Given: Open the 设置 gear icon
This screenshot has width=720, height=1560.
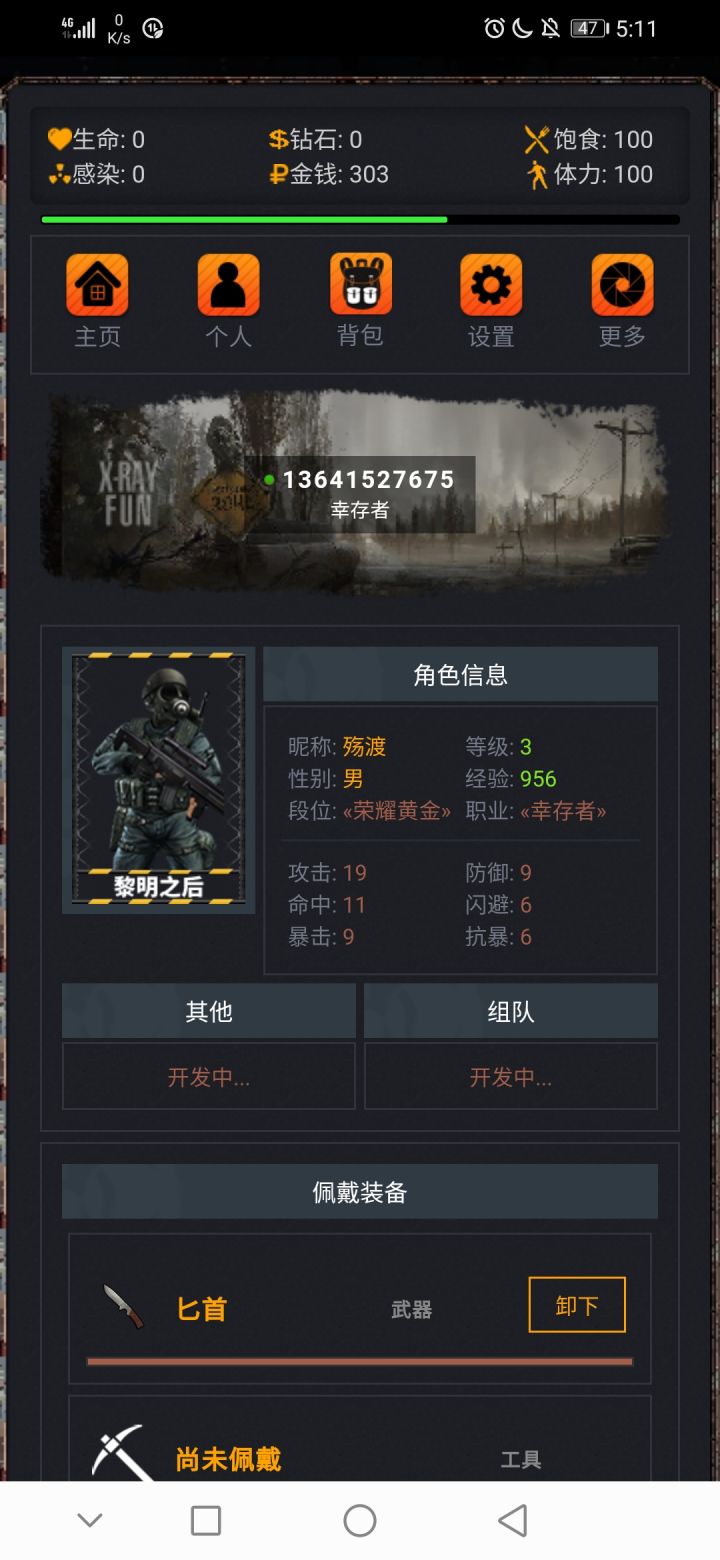Looking at the screenshot, I should [491, 285].
